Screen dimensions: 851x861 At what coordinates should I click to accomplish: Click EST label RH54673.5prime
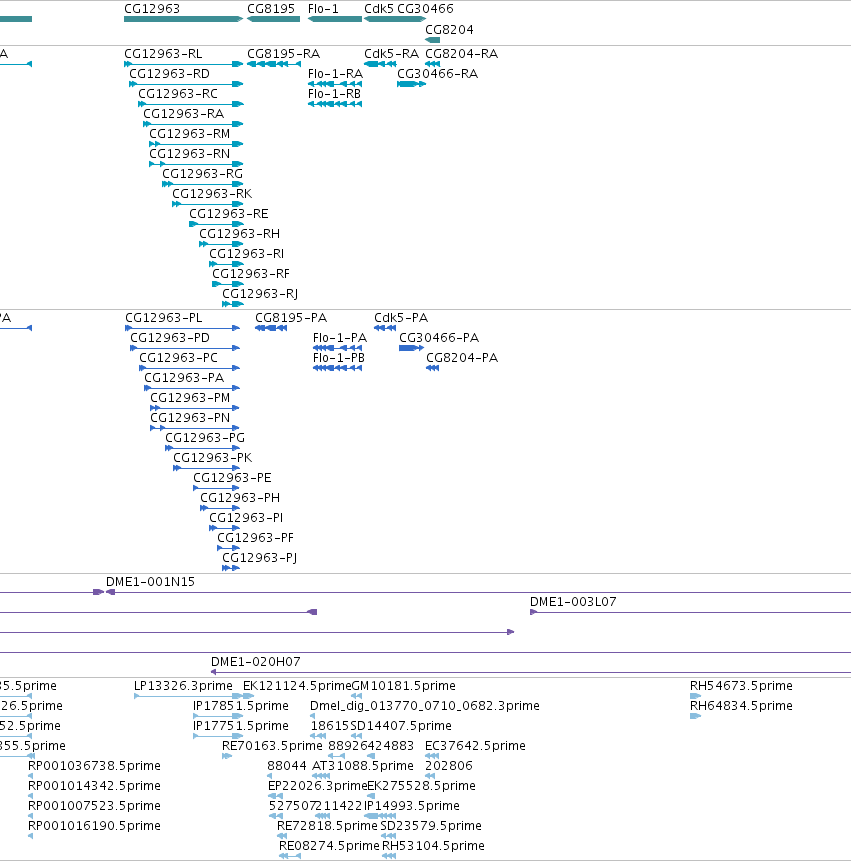pyautogui.click(x=741, y=686)
